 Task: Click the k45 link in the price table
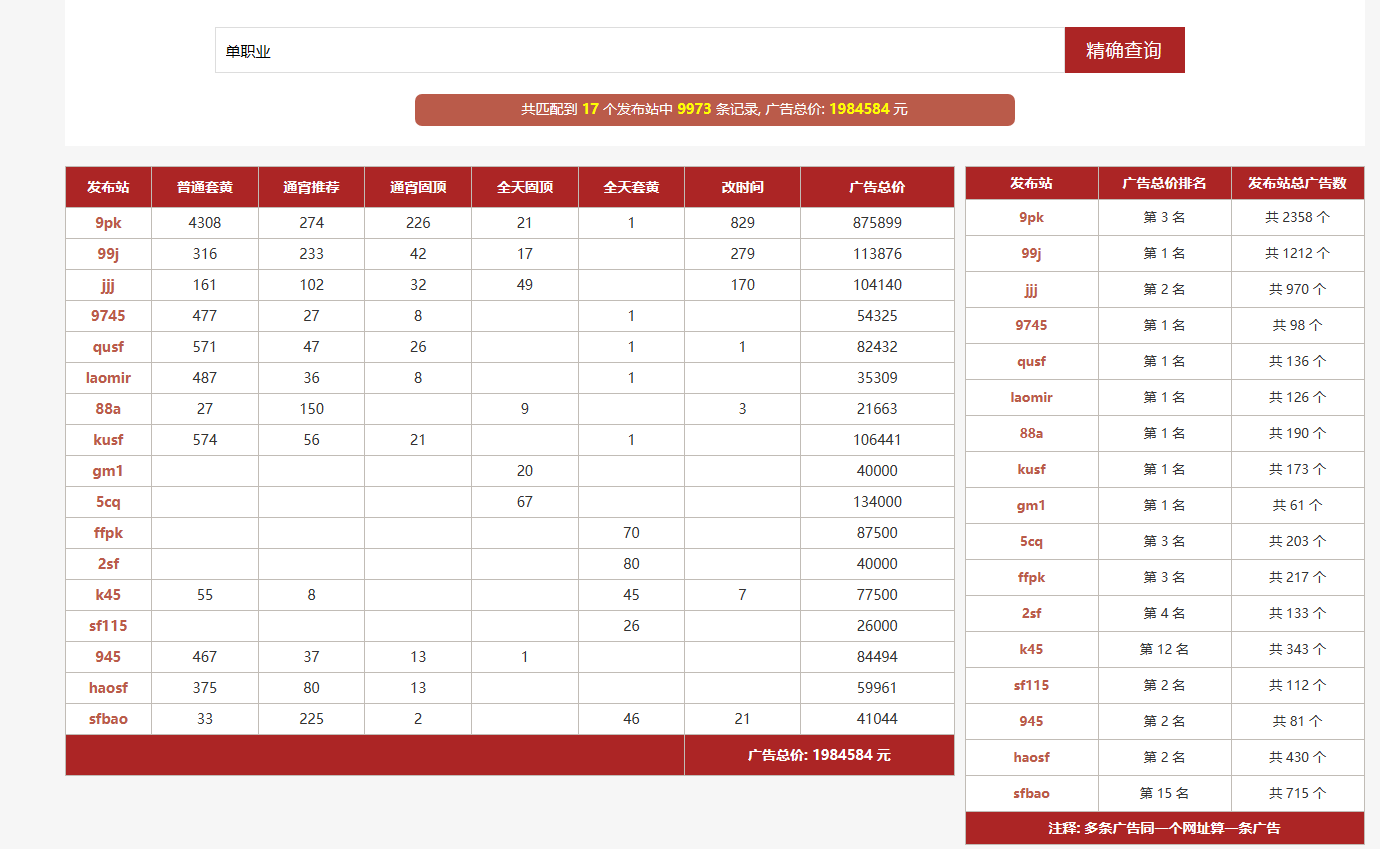108,595
